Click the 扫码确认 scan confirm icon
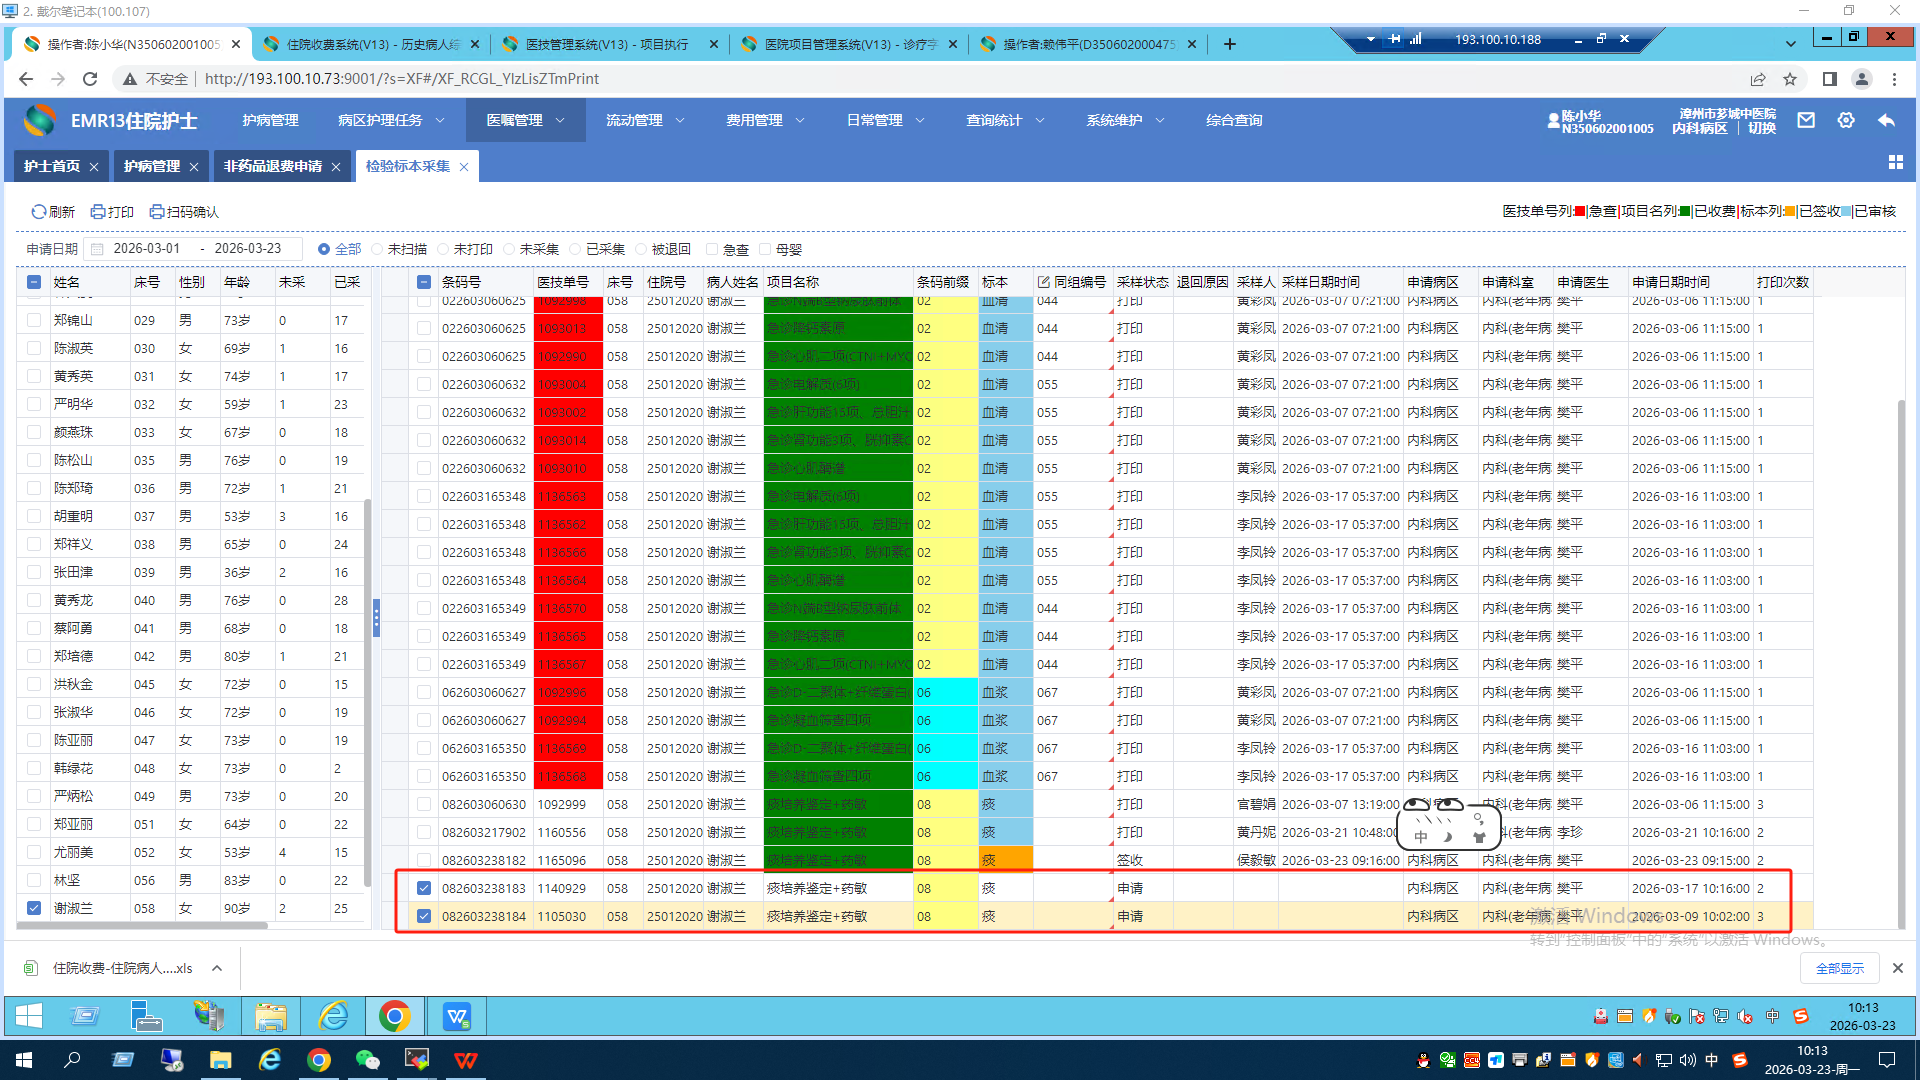This screenshot has width=1920, height=1080. pyautogui.click(x=157, y=212)
